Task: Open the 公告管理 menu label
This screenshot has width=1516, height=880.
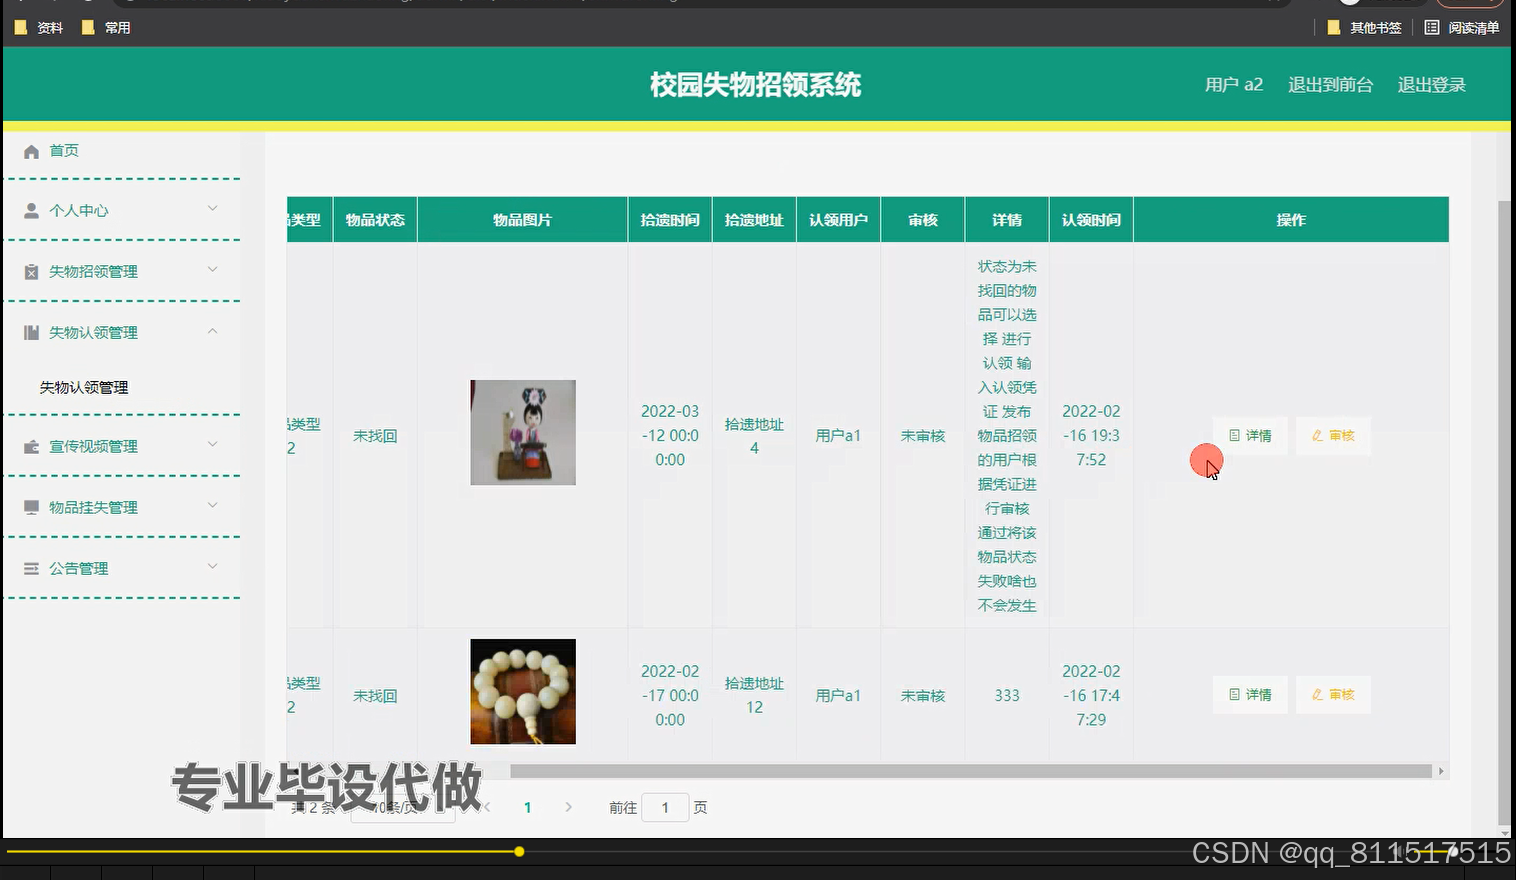Action: coord(79,569)
